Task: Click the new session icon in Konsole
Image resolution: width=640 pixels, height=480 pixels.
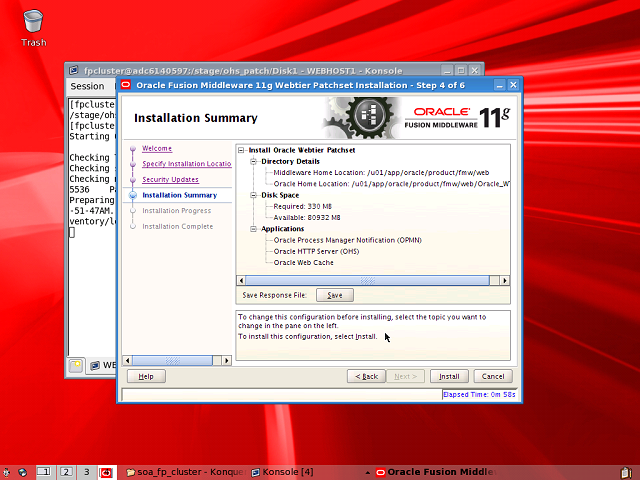Action: (76, 365)
